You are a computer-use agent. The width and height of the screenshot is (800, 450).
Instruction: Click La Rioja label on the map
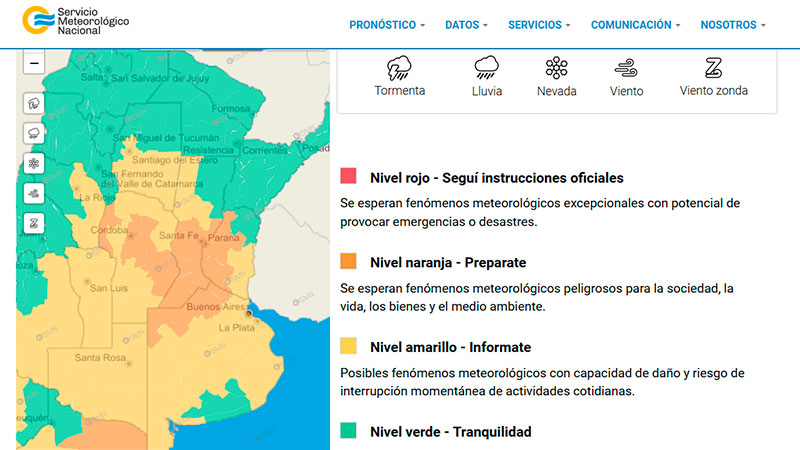click(96, 197)
